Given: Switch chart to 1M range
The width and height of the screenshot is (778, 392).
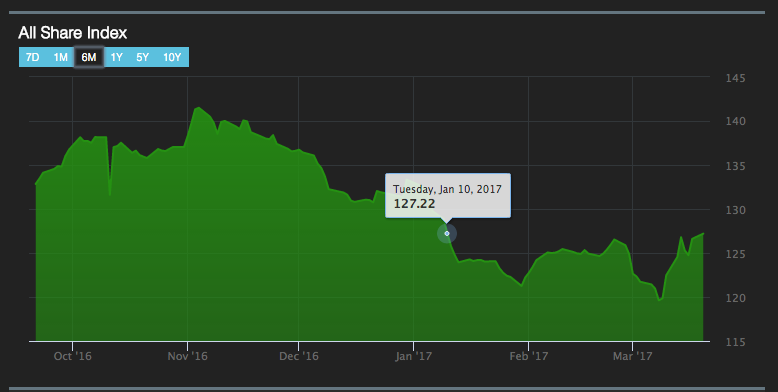Looking at the screenshot, I should tap(61, 57).
